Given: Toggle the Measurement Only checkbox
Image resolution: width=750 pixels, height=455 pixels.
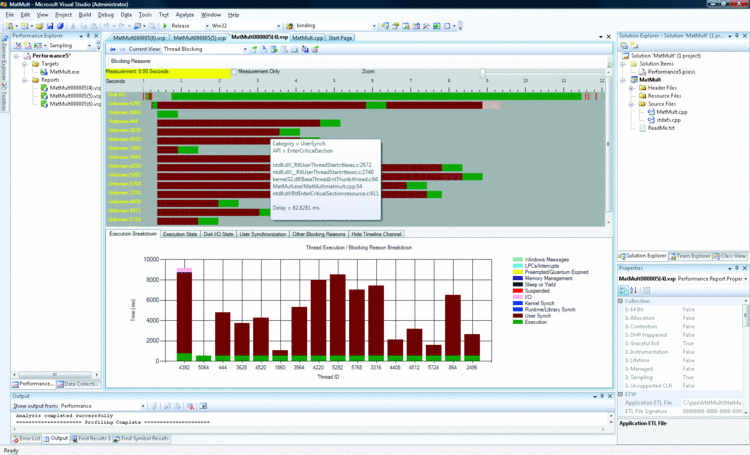Looking at the screenshot, I should [x=234, y=72].
